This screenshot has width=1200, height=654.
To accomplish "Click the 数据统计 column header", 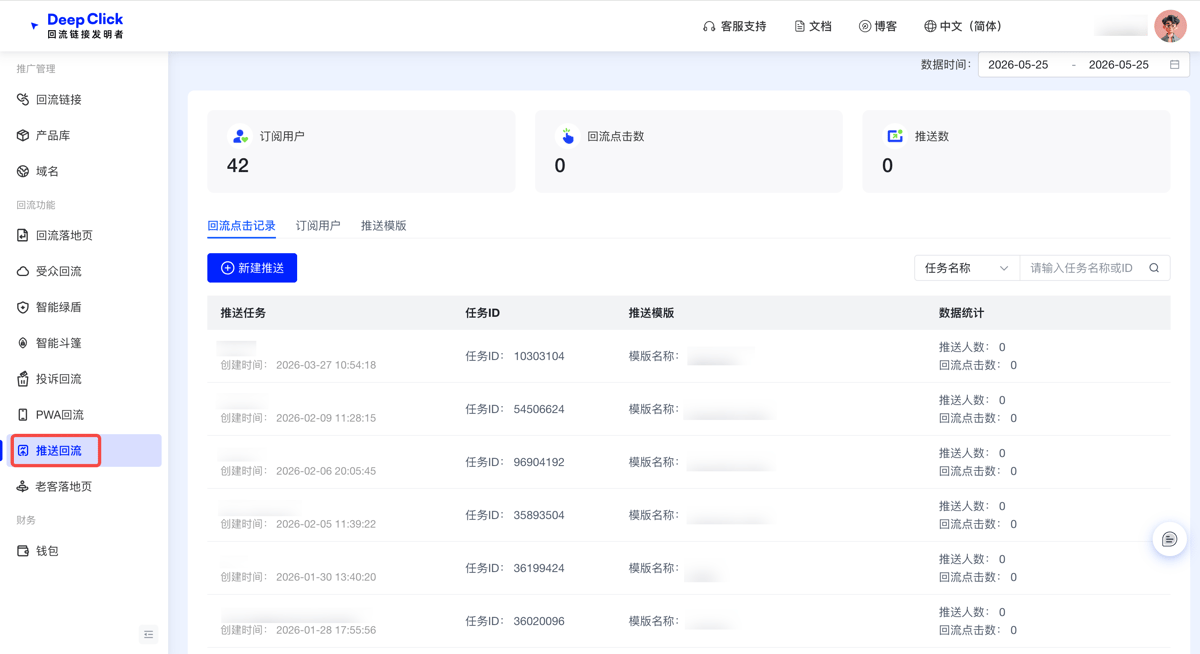I will coord(961,313).
